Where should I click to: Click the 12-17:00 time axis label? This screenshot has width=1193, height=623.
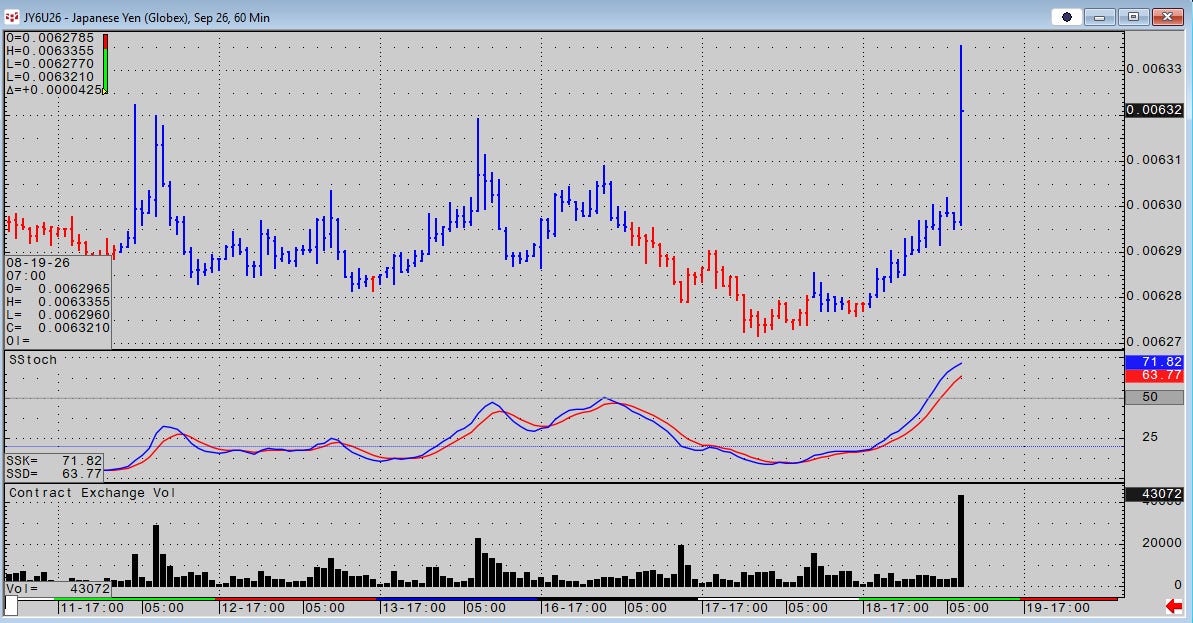click(x=253, y=608)
